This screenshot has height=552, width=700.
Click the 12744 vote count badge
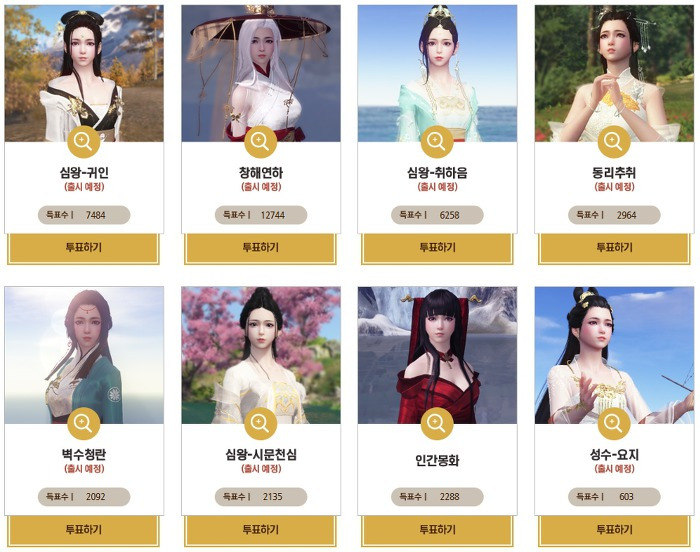click(x=261, y=215)
